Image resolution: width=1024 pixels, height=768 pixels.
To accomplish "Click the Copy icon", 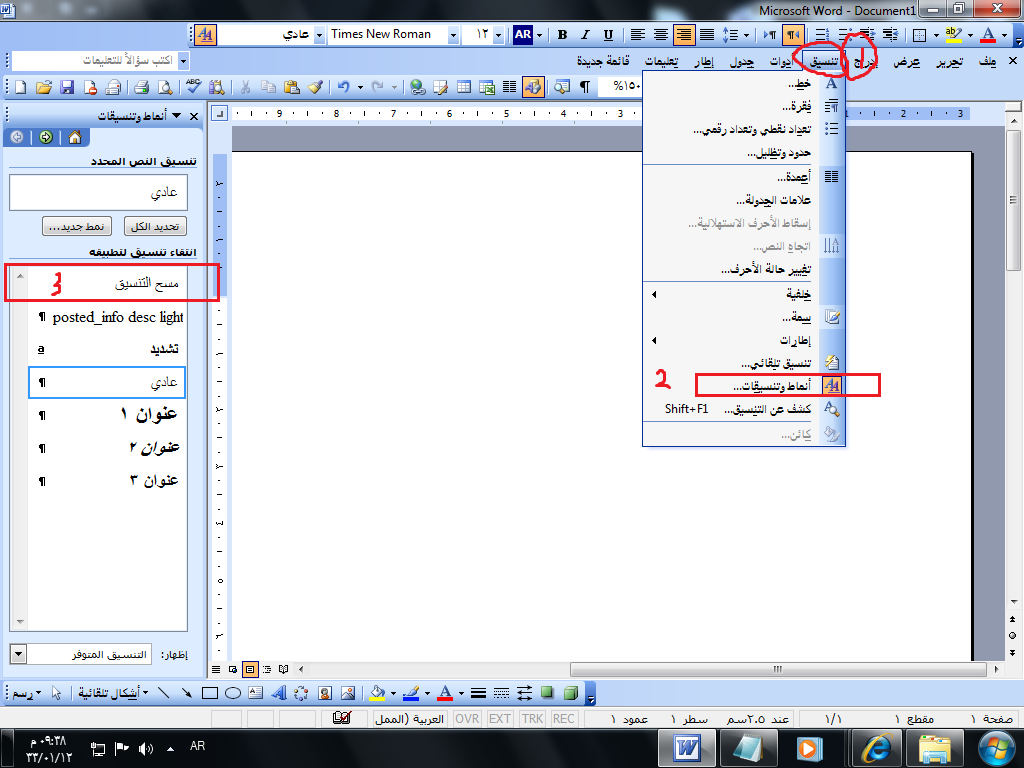I will tap(268, 87).
